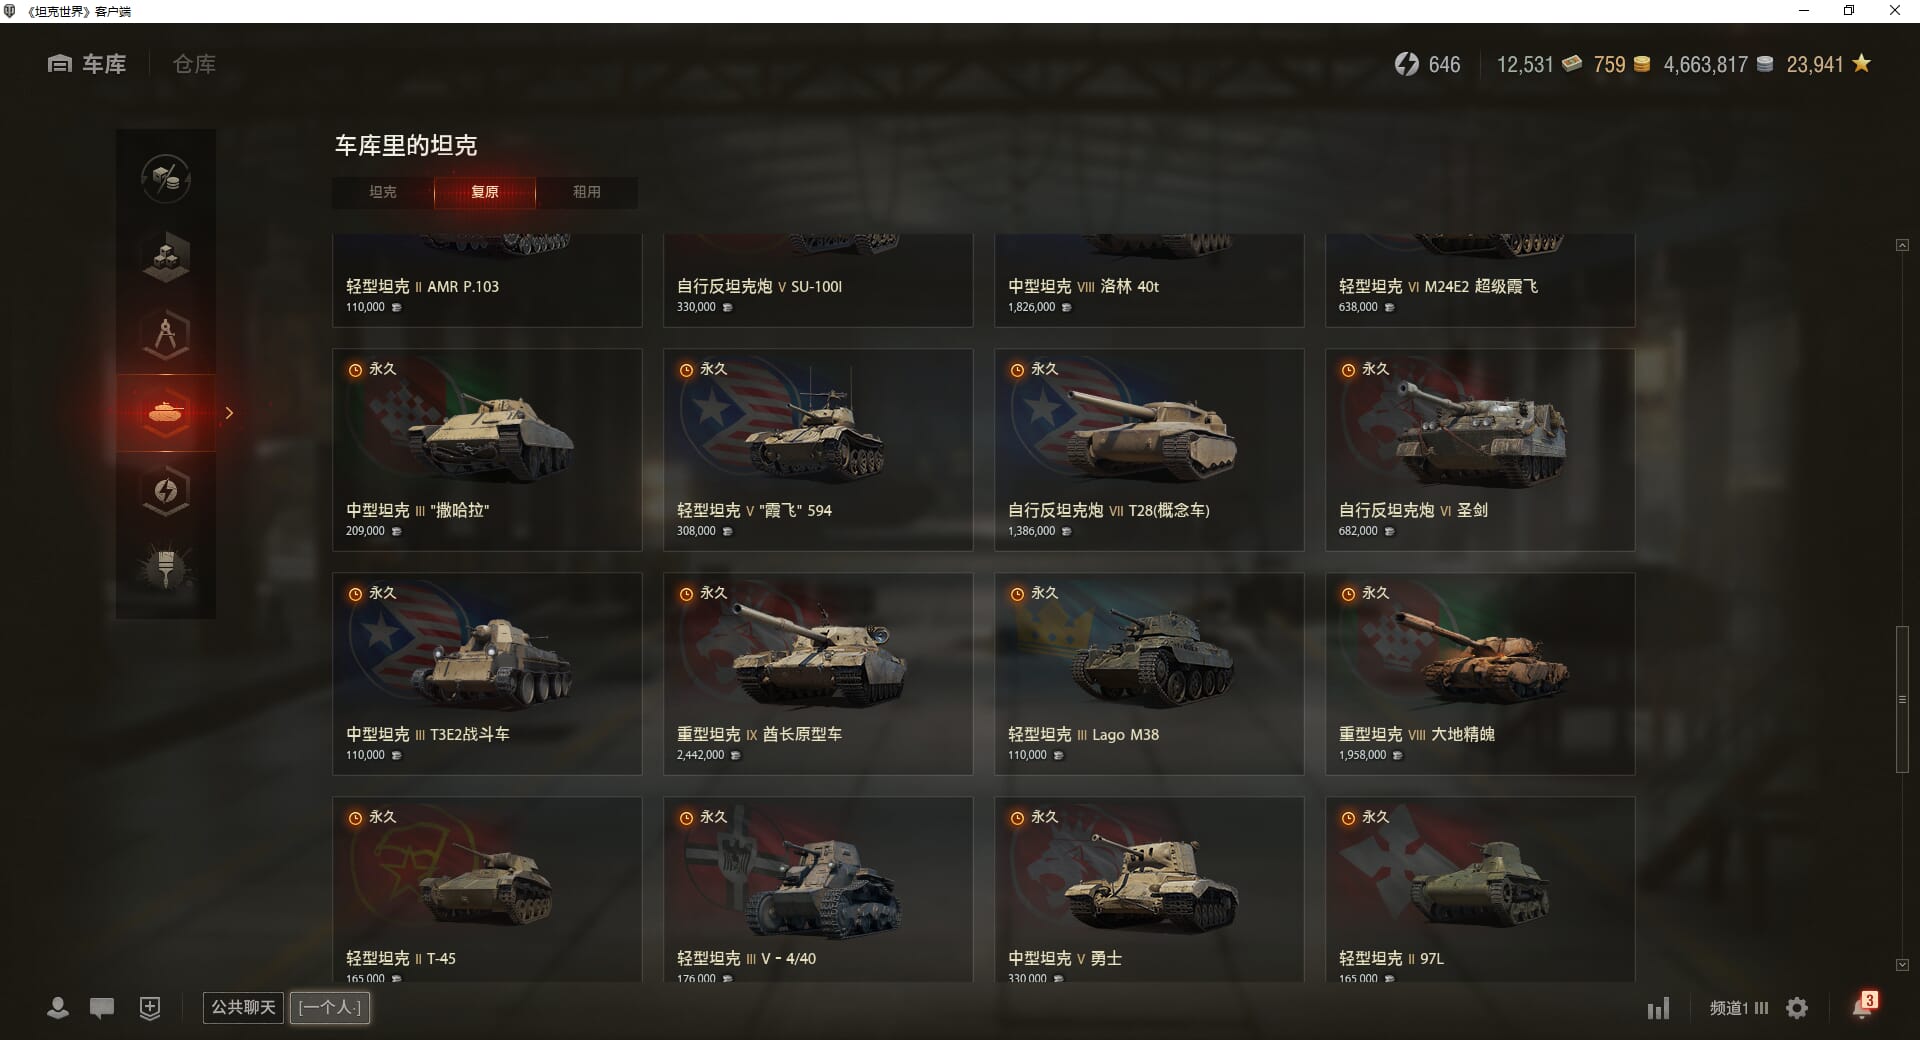Expand the 频道1 channel selector

point(1739,1008)
